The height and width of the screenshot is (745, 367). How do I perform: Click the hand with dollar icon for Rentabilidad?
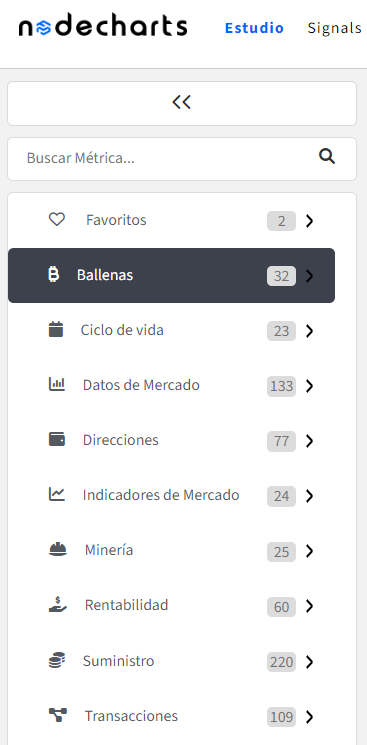(58, 605)
